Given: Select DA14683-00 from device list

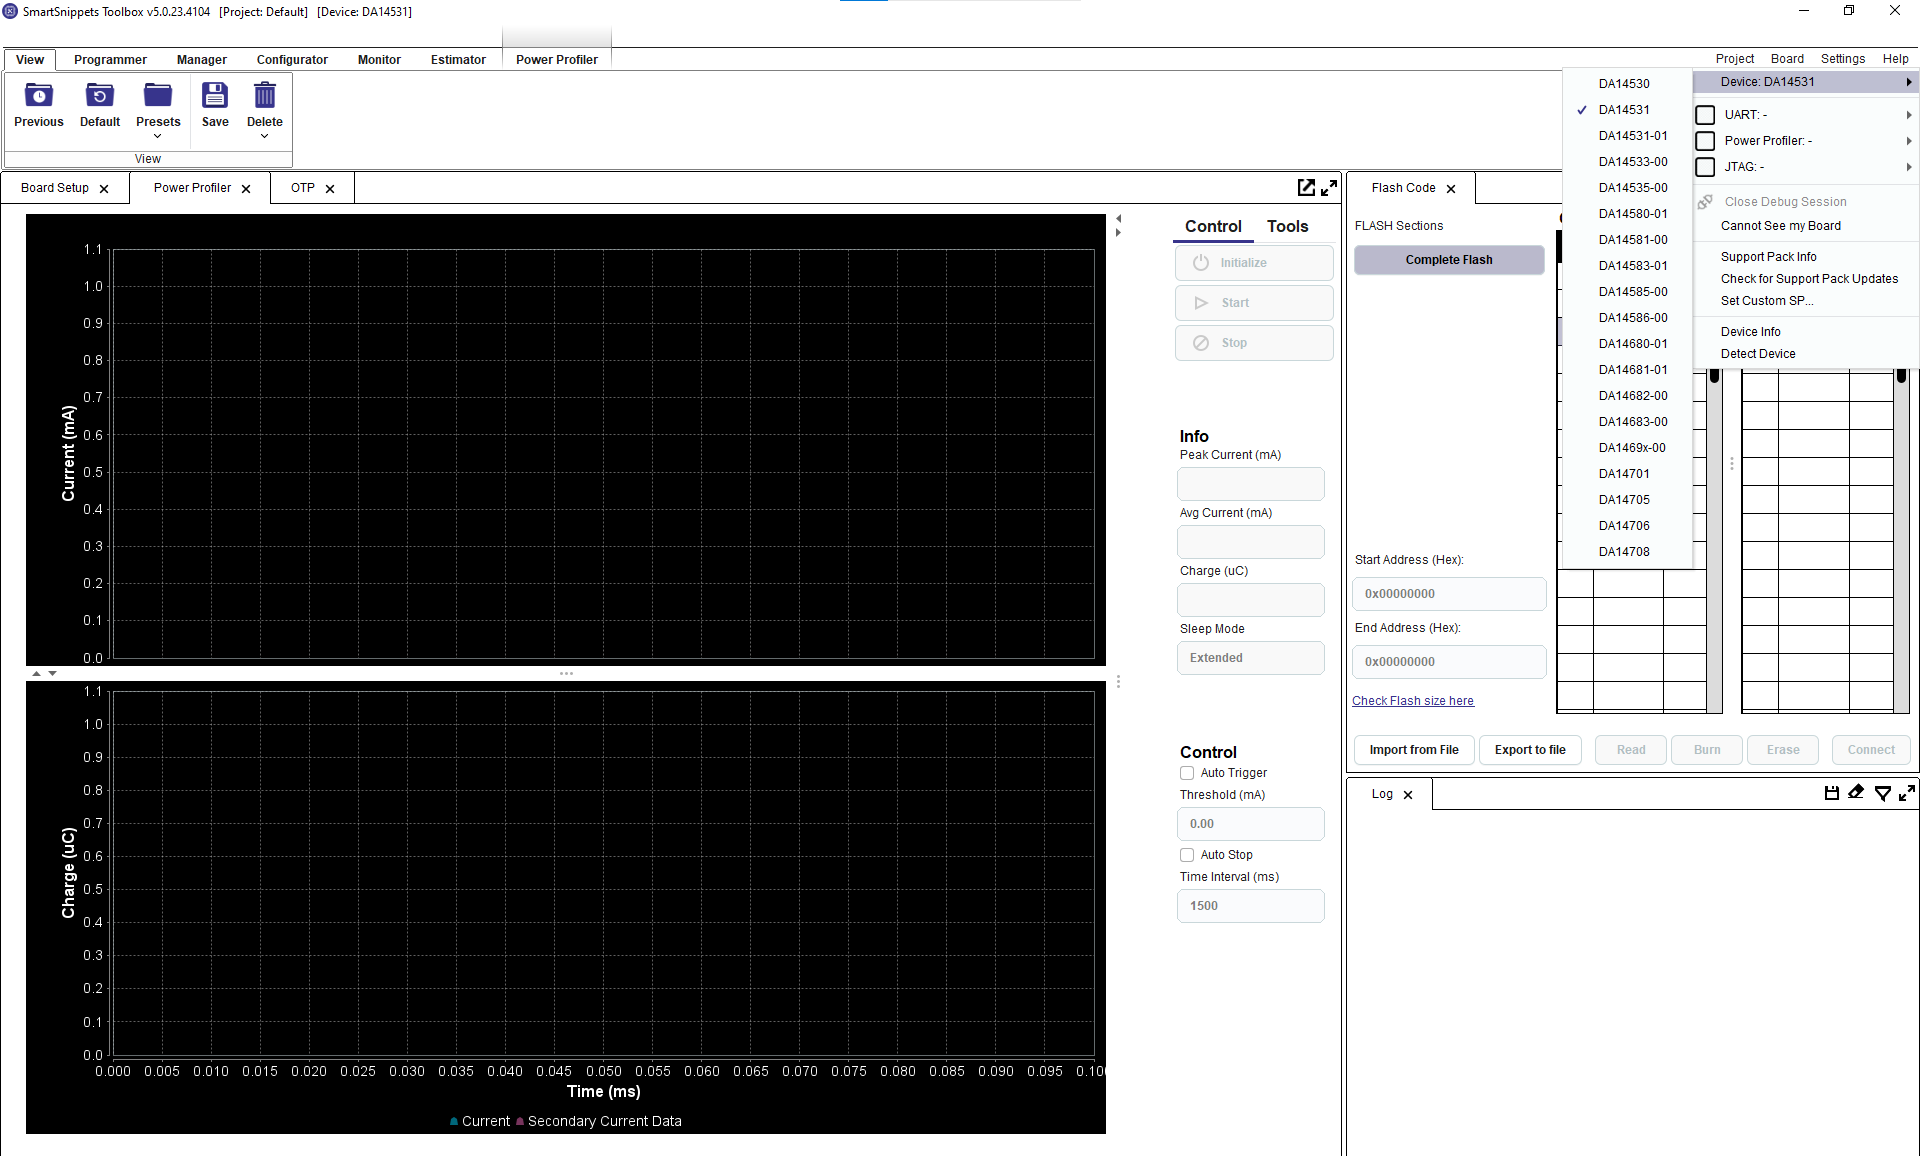Looking at the screenshot, I should tap(1628, 422).
